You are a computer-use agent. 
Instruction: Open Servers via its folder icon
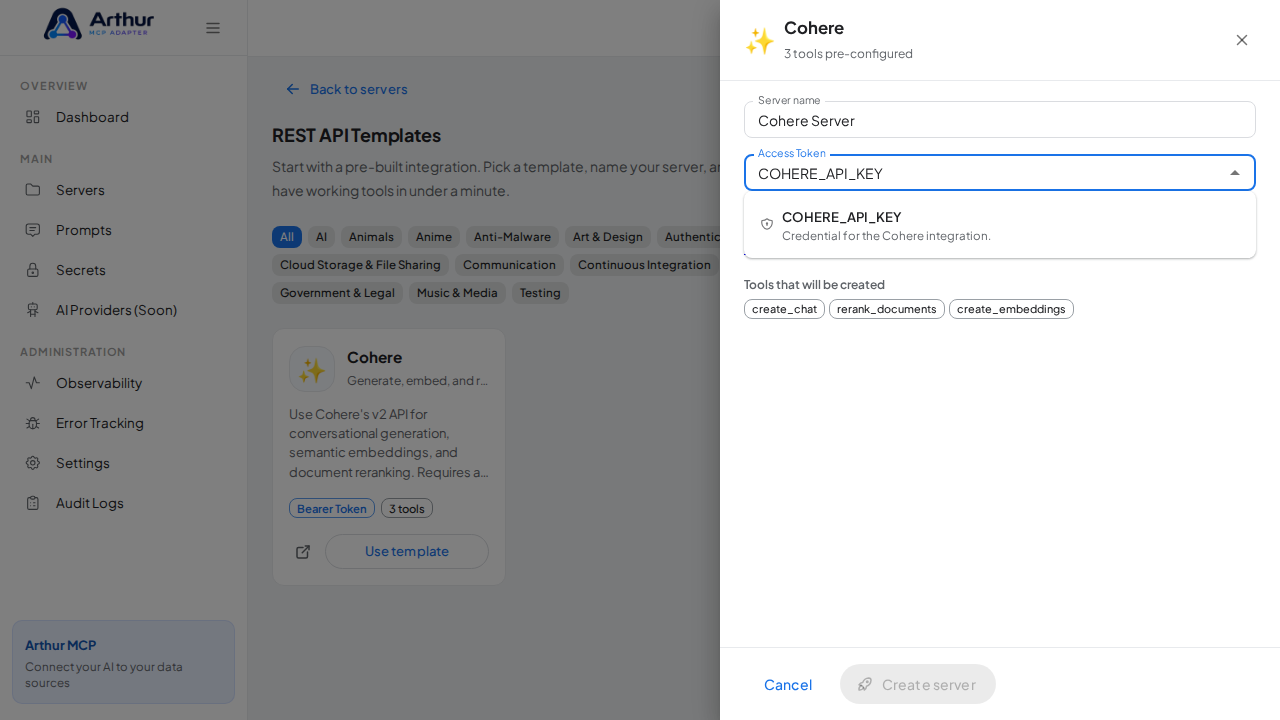[33, 190]
